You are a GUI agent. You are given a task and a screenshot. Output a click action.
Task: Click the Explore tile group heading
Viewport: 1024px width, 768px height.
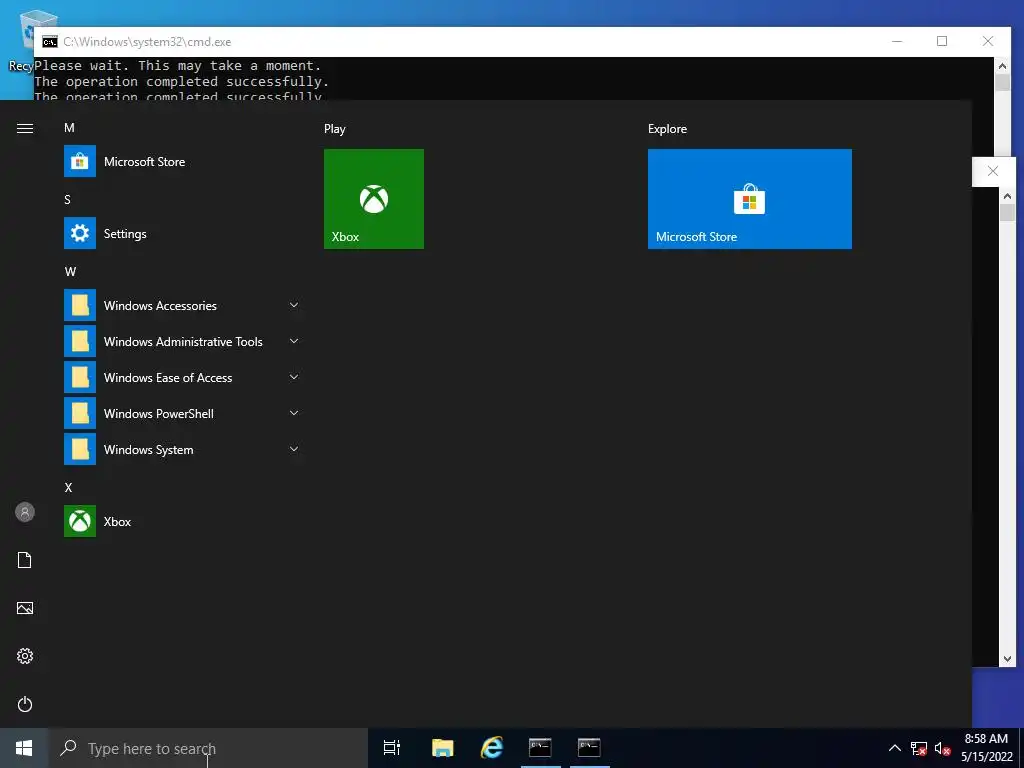[x=667, y=129]
